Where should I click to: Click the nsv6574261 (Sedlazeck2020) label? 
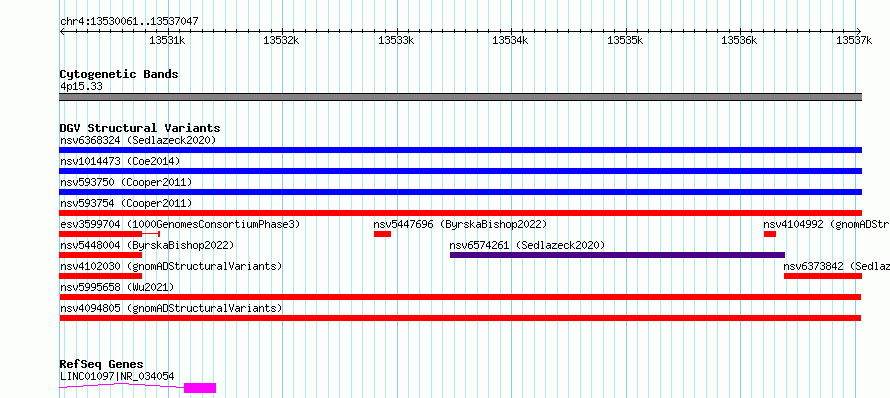click(527, 245)
